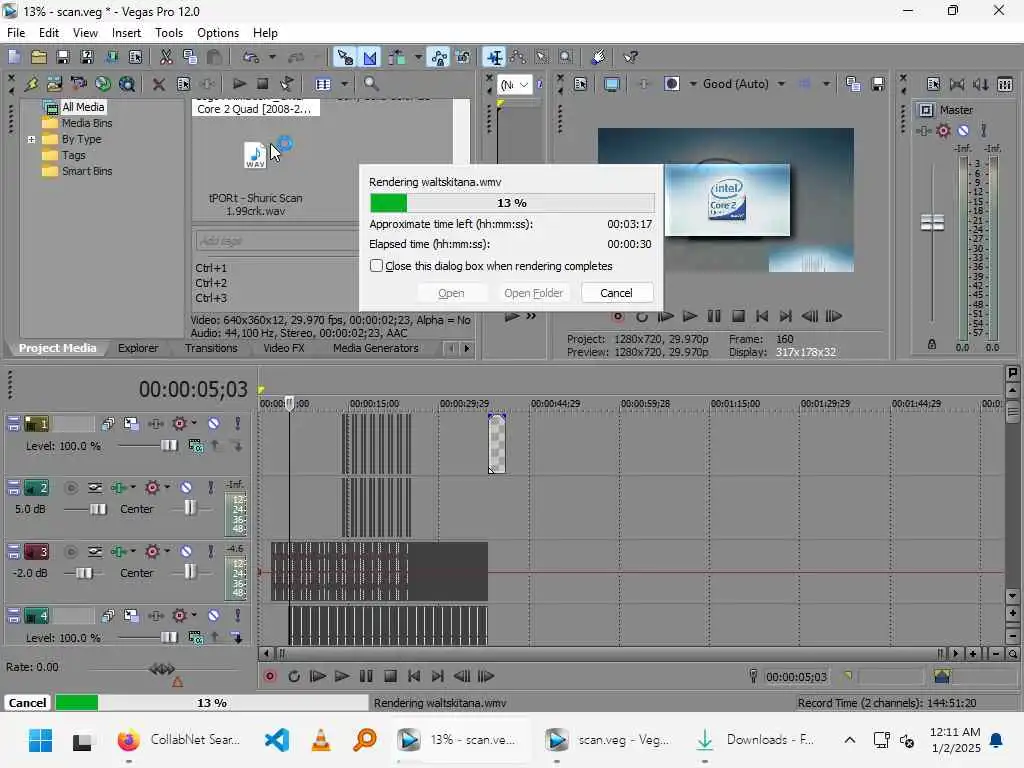Click Copy Snapshot to Clipboard icon

[853, 84]
